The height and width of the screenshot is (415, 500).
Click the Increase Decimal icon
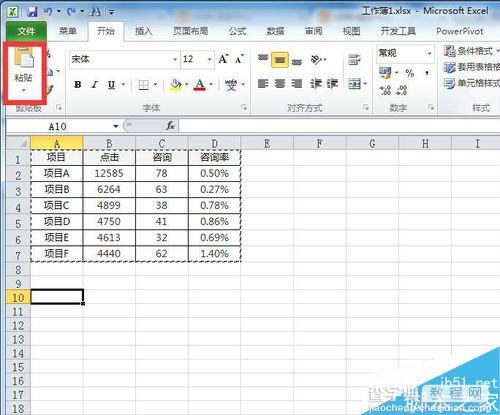(x=386, y=90)
